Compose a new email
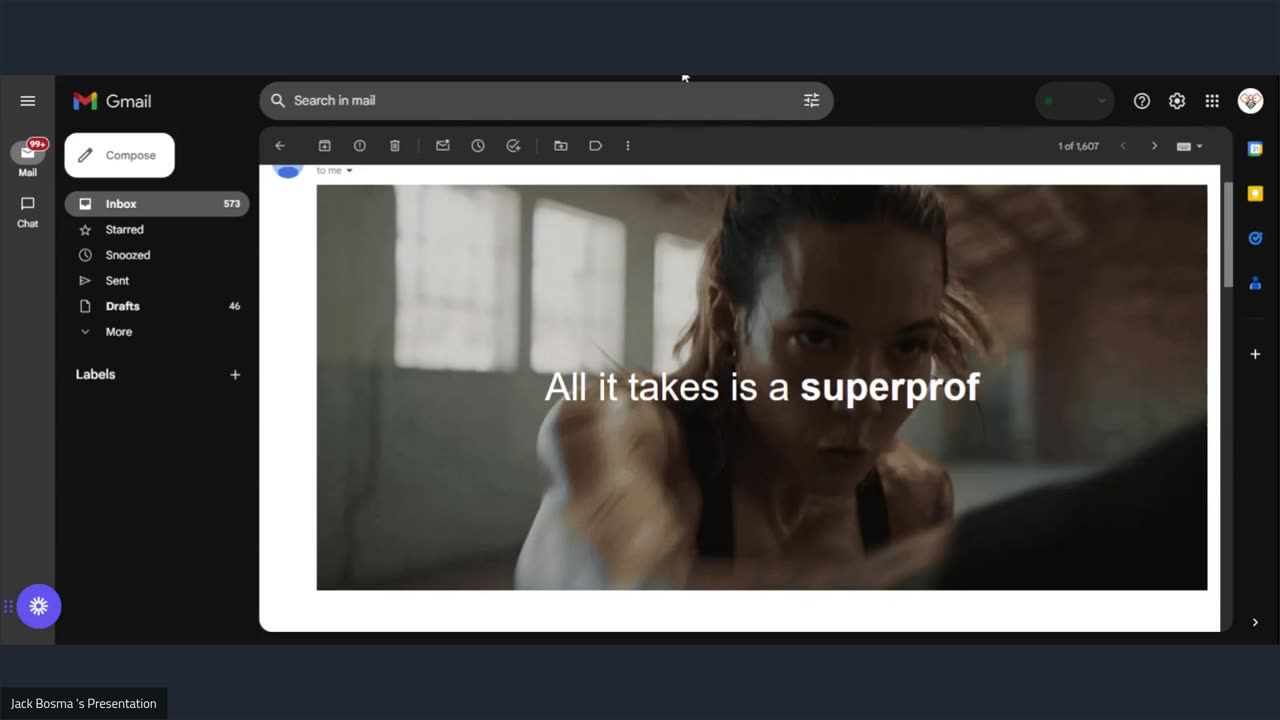 point(119,155)
